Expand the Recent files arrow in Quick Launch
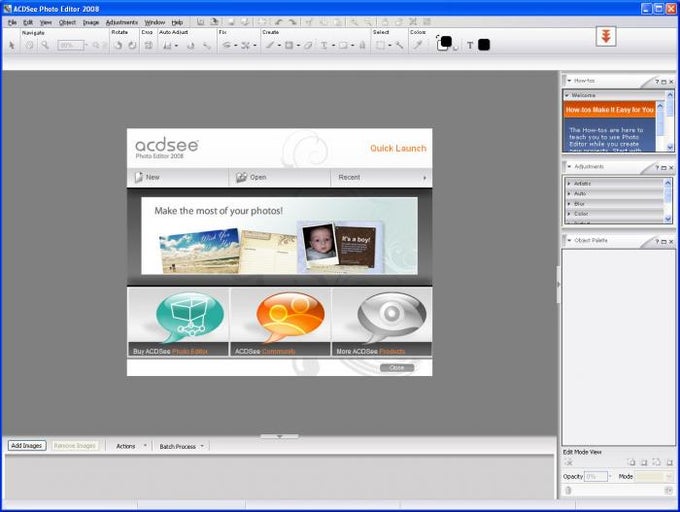This screenshot has height=512, width=680. pos(425,178)
